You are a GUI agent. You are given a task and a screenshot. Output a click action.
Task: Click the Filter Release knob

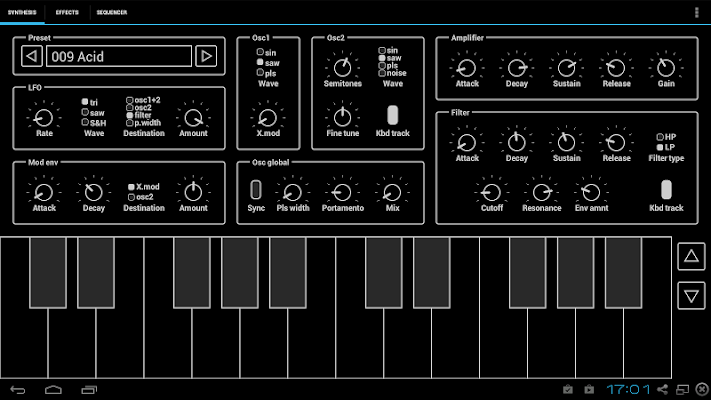[x=616, y=143]
